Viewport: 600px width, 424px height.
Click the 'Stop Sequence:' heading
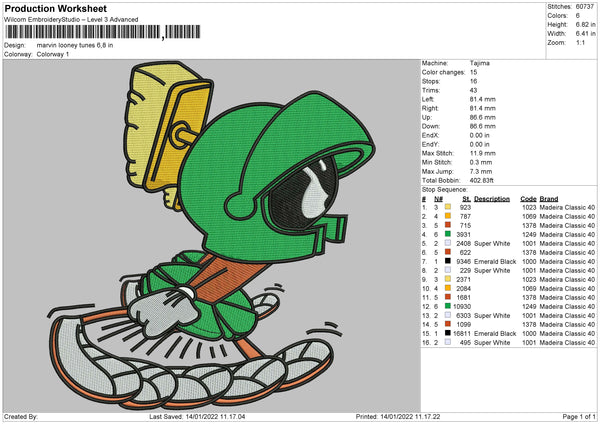pyautogui.click(x=445, y=190)
